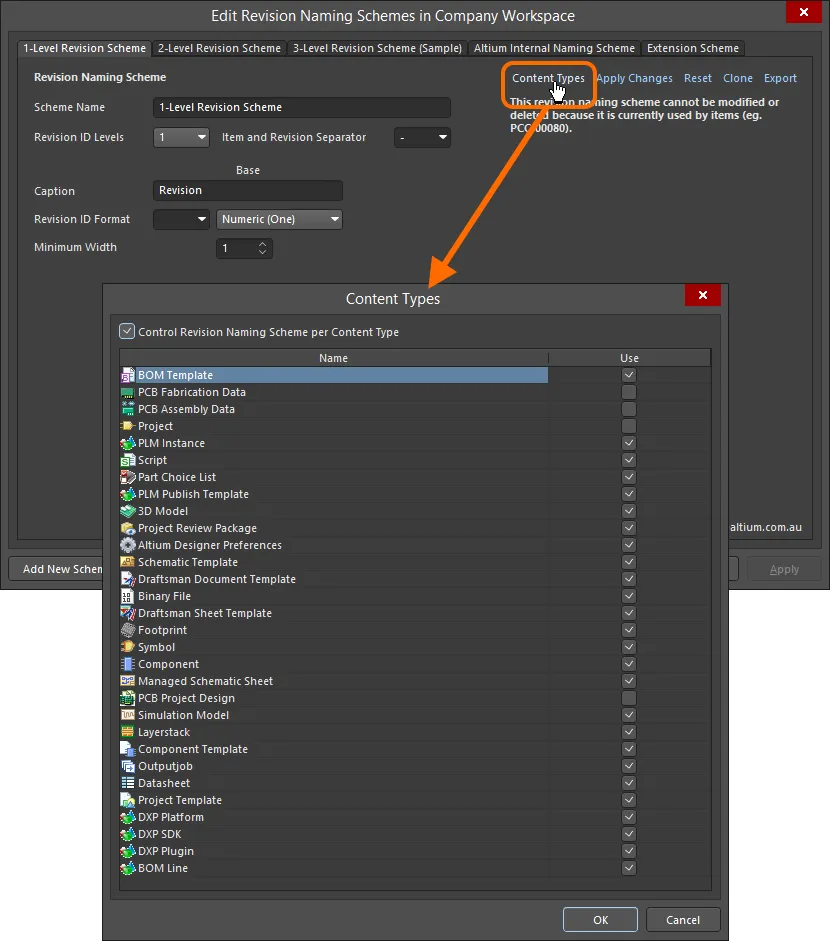Switch to the 2-Level Revision Scheme tab
This screenshot has height=941, width=830.
pos(219,48)
